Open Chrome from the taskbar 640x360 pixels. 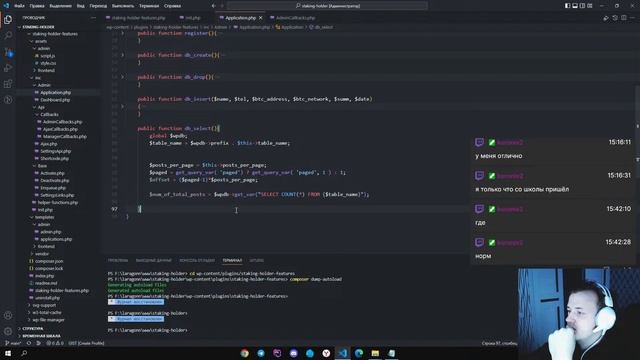244,353
